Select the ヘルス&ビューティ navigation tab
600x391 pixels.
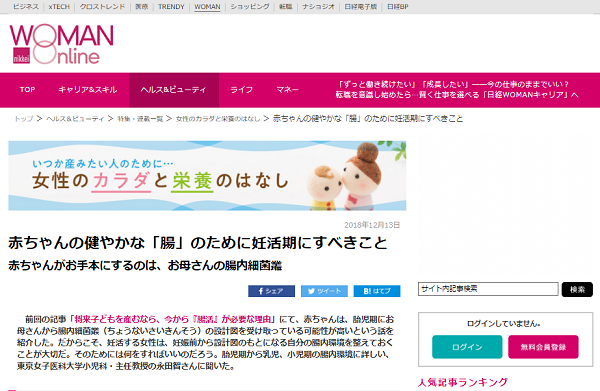point(174,90)
